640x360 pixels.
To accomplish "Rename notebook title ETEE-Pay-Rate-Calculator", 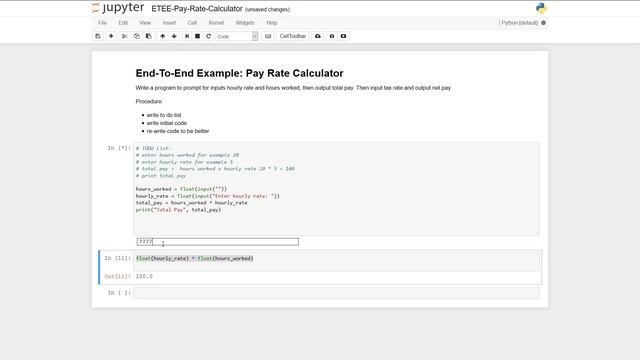I will click(x=197, y=9).
